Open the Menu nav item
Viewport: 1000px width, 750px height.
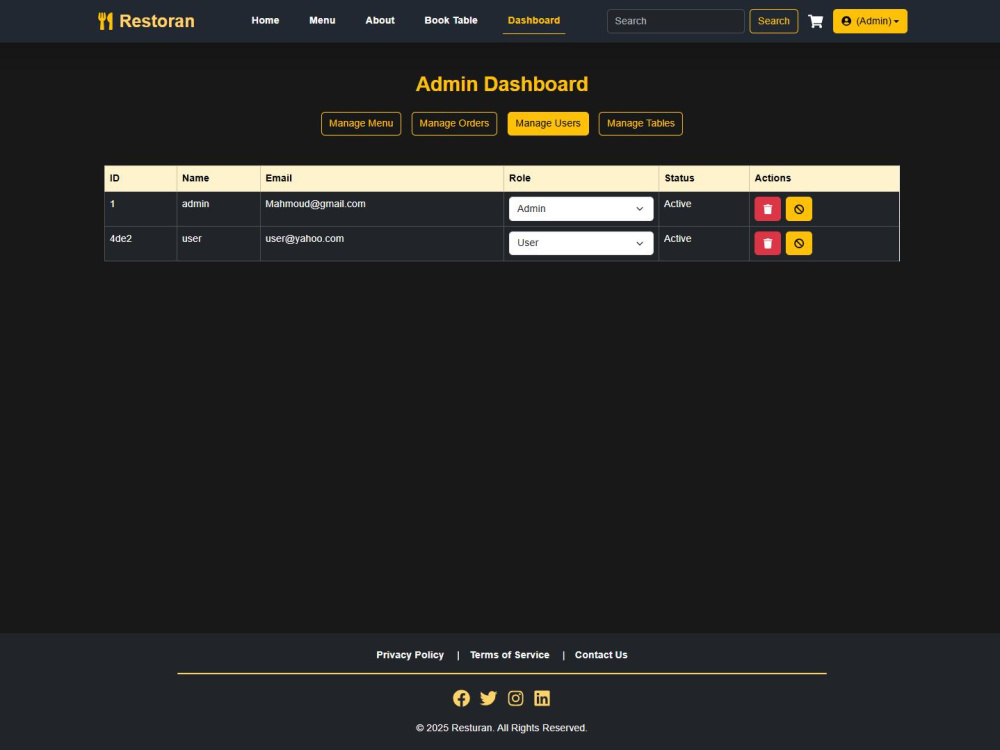pyautogui.click(x=322, y=20)
